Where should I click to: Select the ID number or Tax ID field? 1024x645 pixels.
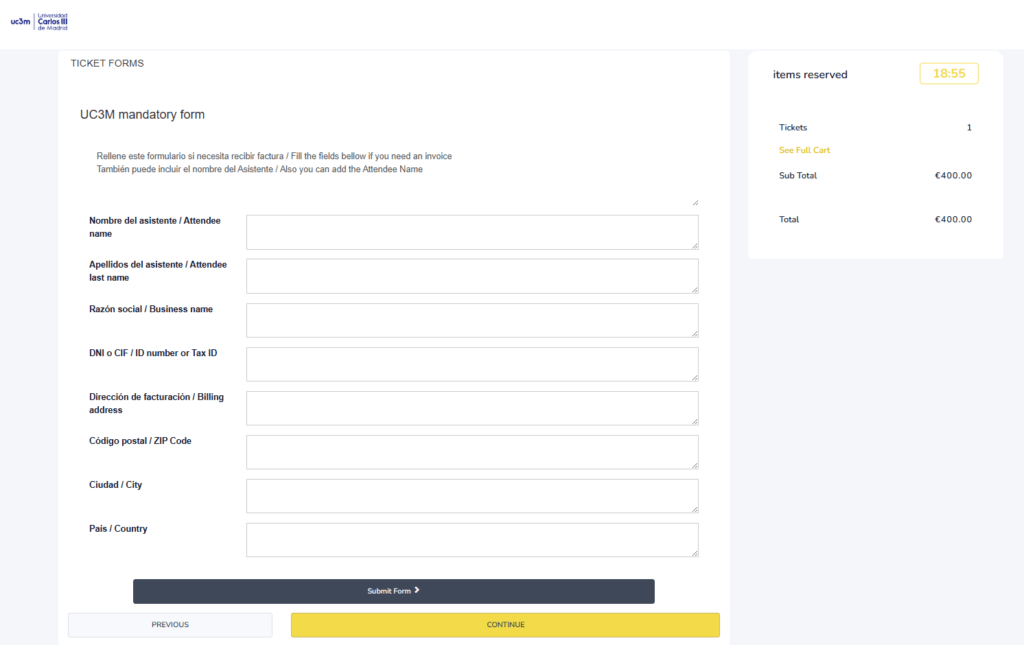click(x=471, y=364)
